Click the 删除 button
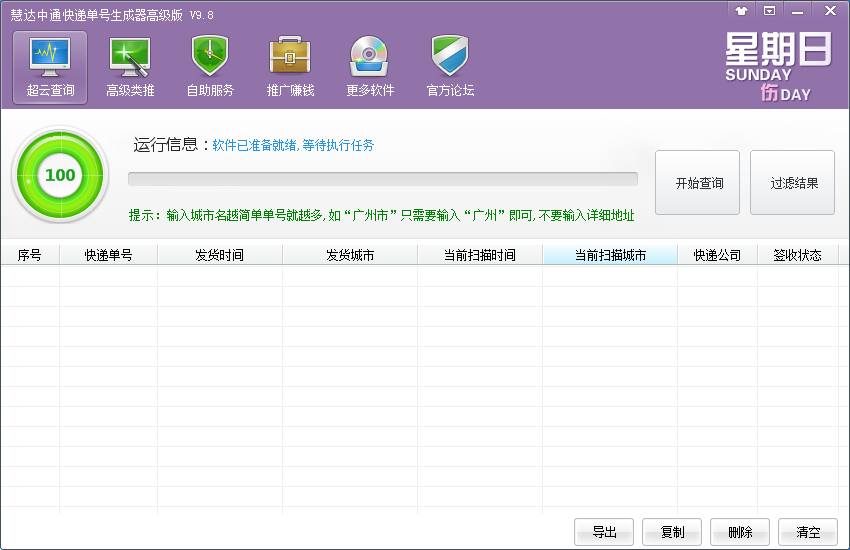Image resolution: width=850 pixels, height=550 pixels. pyautogui.click(x=740, y=532)
